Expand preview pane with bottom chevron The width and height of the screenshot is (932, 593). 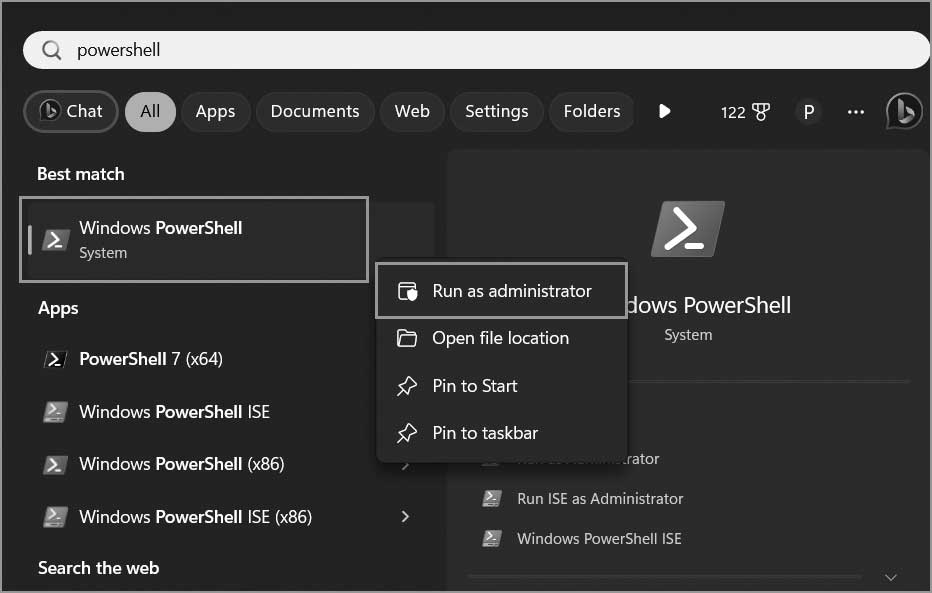[890, 577]
